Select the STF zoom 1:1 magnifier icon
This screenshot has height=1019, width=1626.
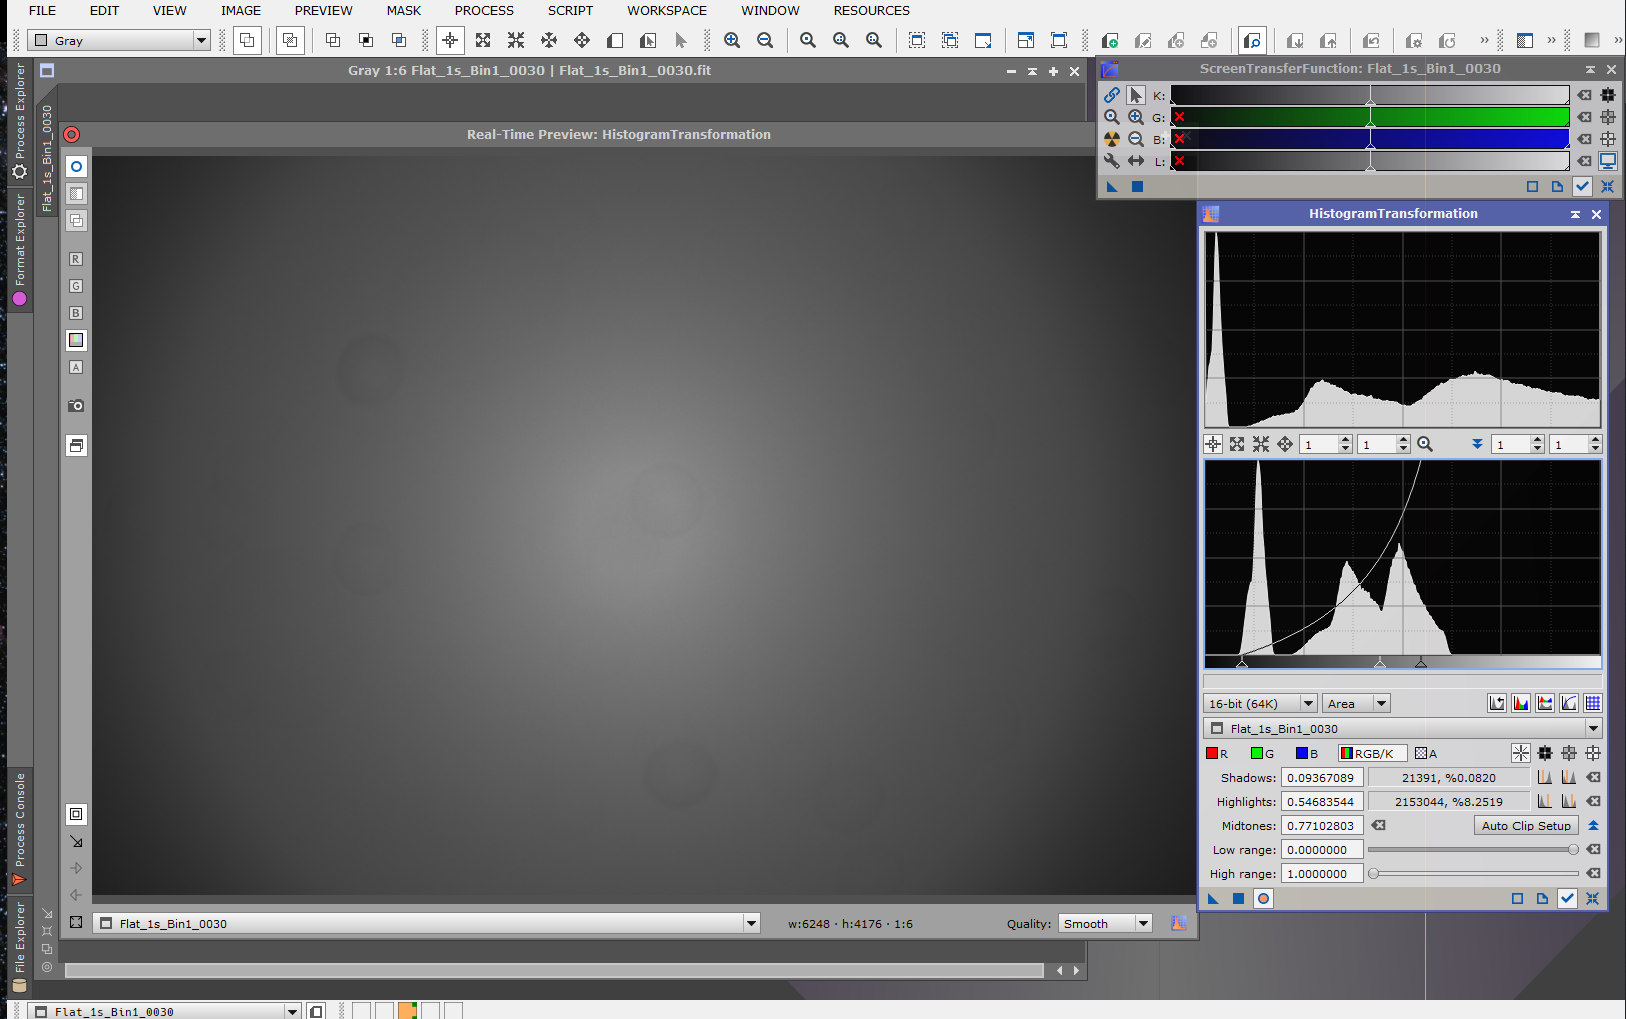(1112, 117)
